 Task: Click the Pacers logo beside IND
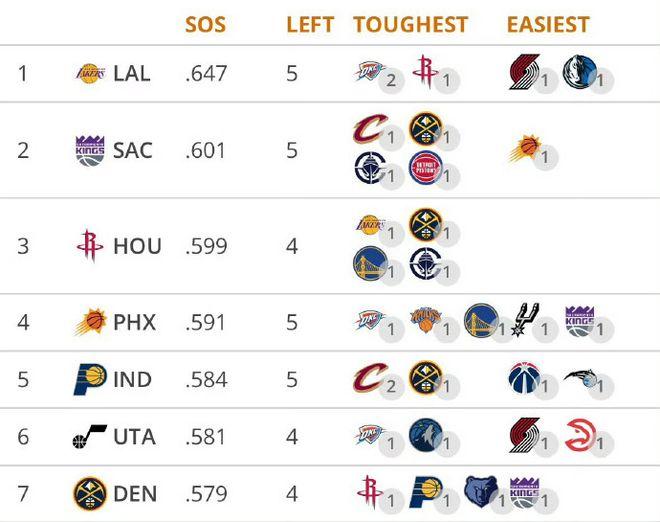point(90,379)
